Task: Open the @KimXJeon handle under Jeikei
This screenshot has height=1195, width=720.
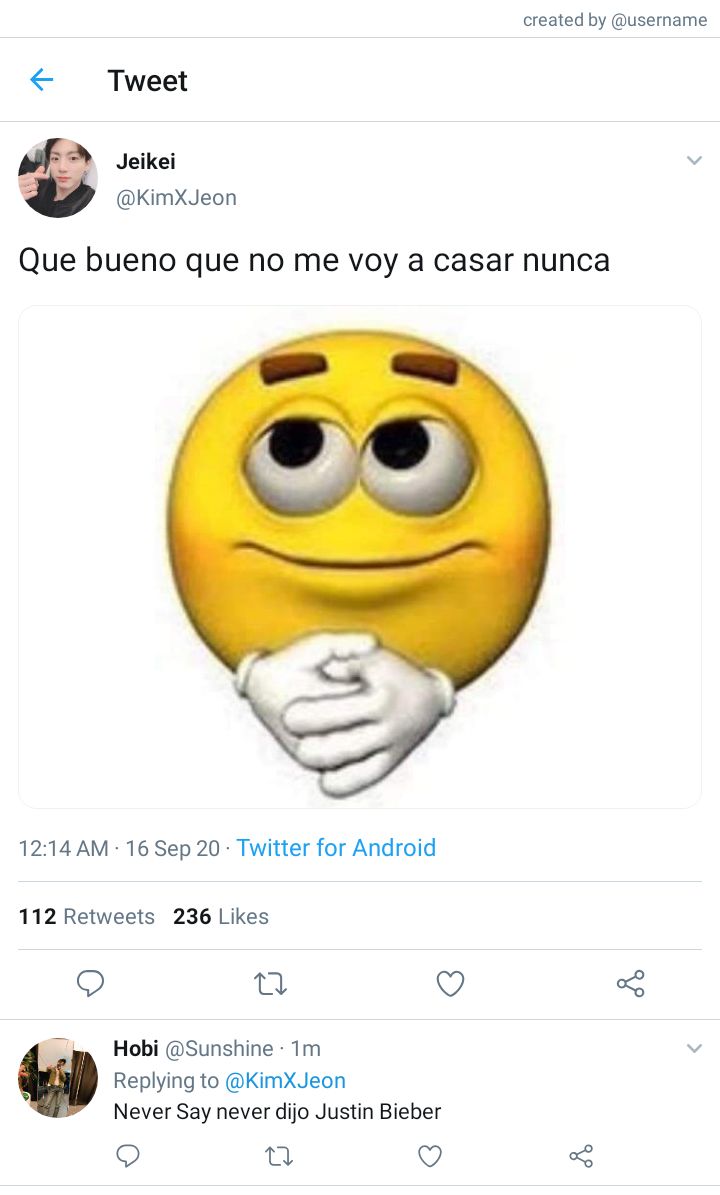Action: [x=176, y=198]
